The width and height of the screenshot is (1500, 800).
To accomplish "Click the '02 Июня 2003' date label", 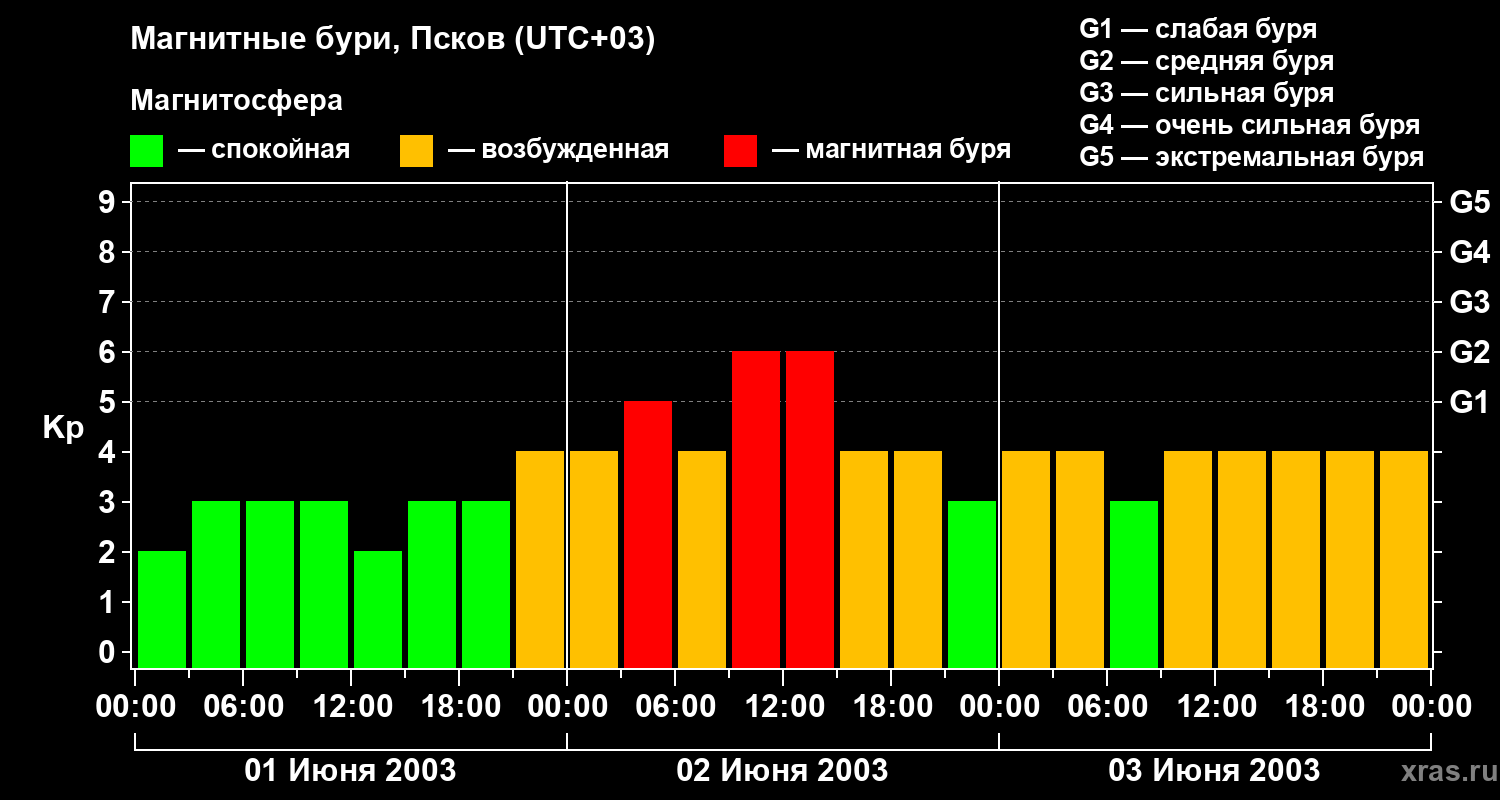I will (782, 771).
